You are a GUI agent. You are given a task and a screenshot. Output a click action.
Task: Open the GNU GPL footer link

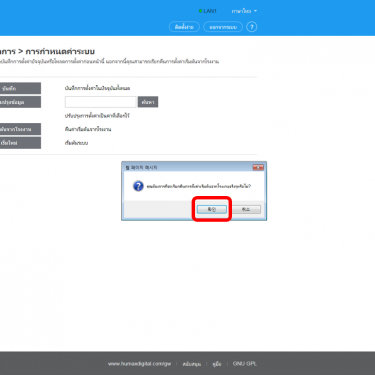(x=245, y=364)
